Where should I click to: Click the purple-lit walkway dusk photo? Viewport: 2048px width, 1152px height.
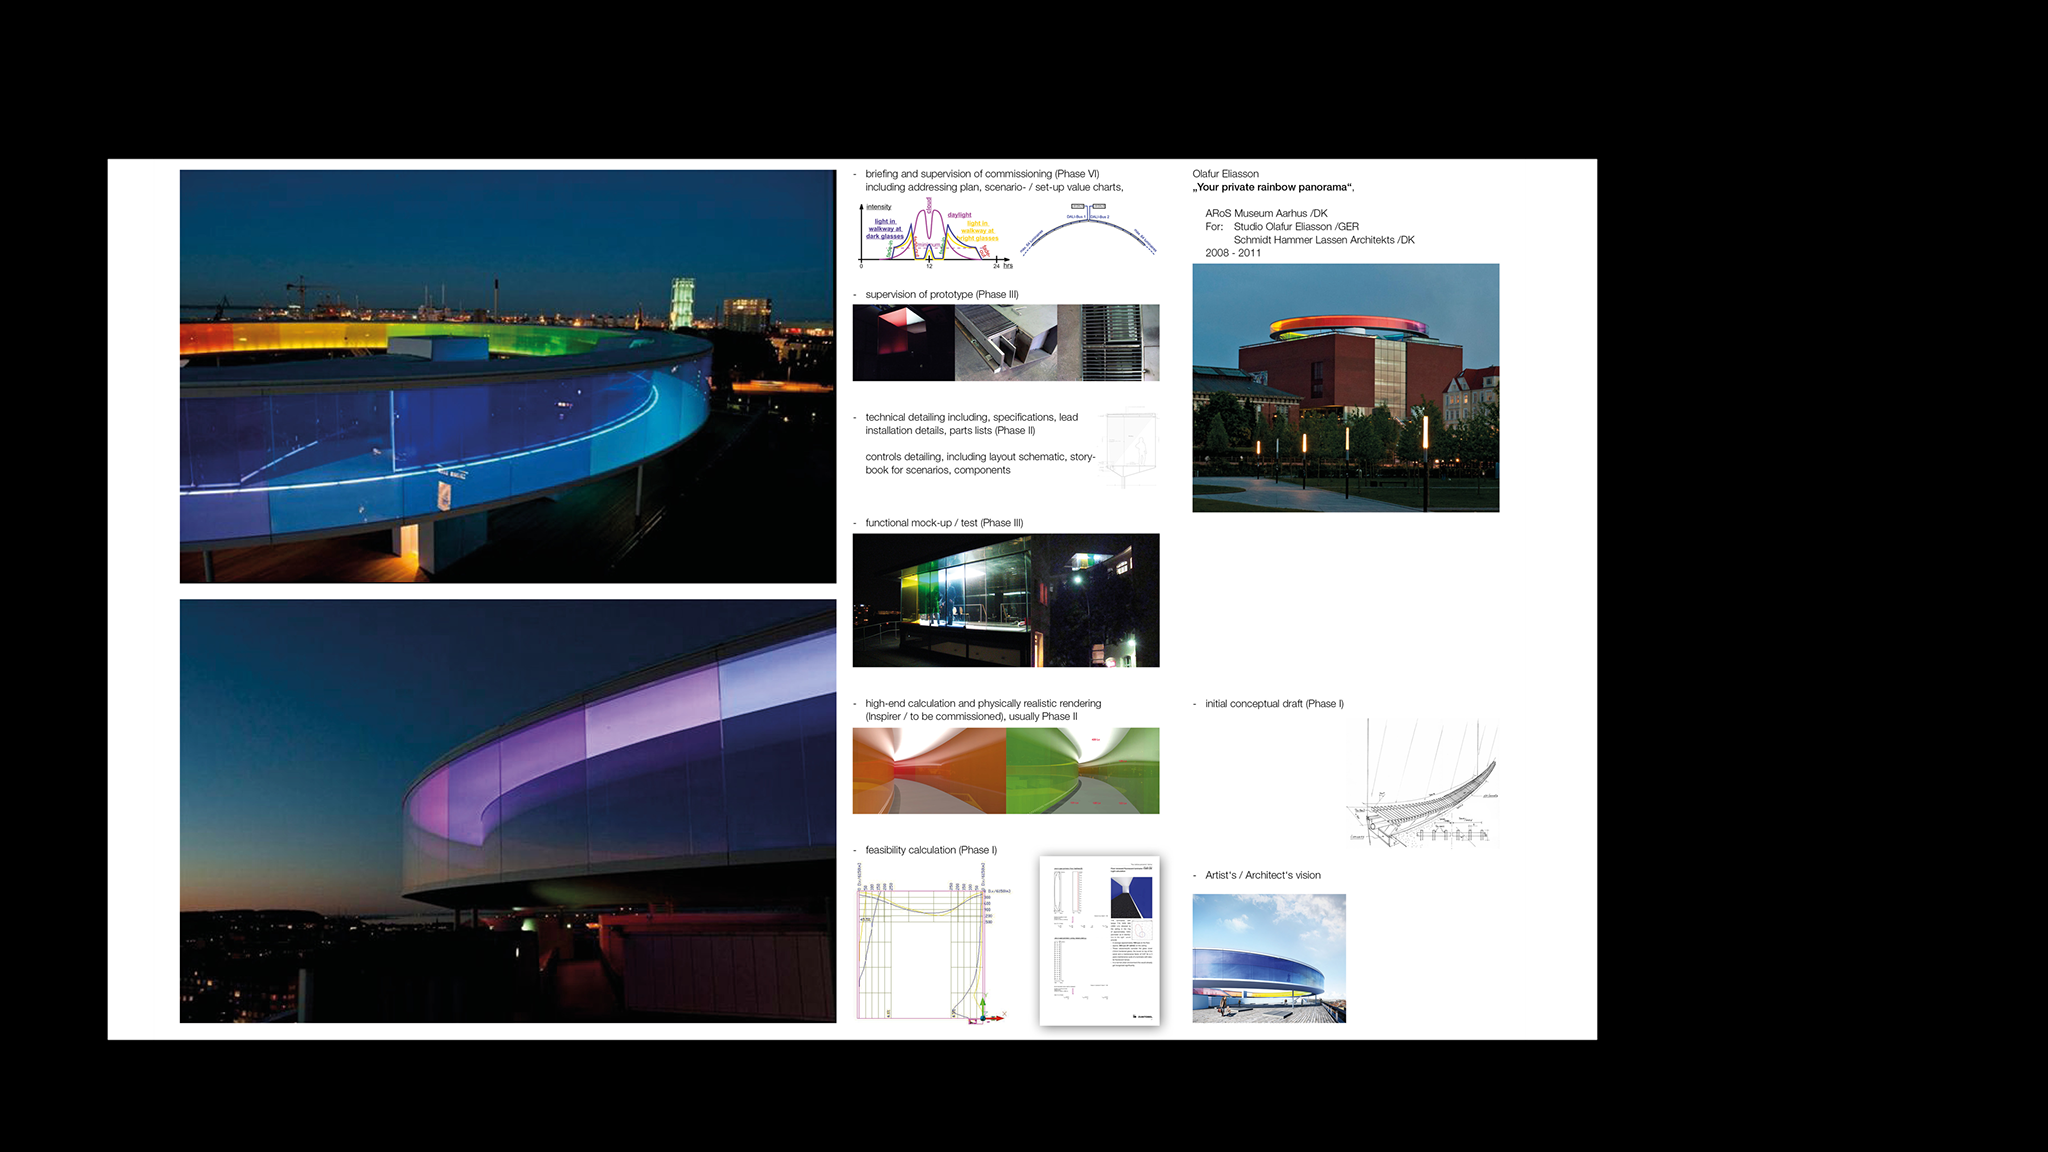(507, 810)
